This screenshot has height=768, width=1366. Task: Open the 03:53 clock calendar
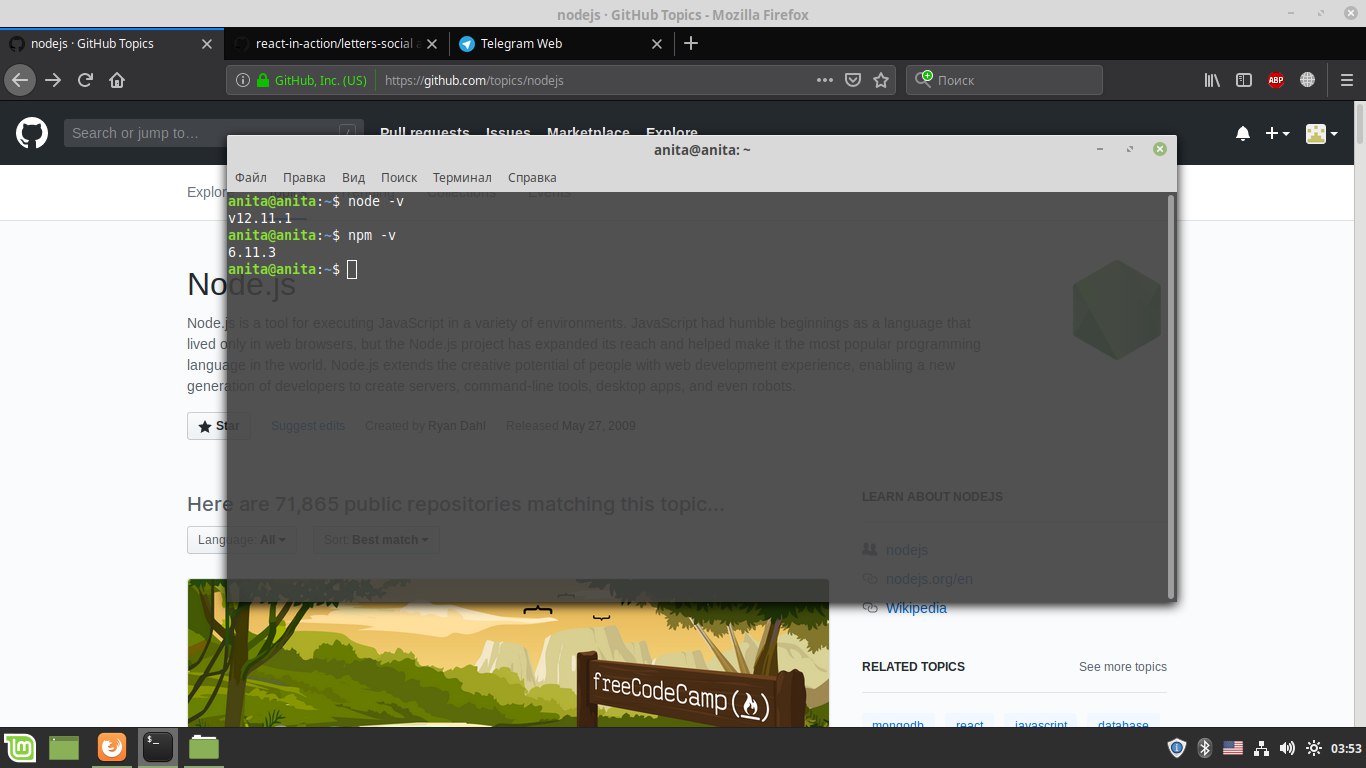click(x=1347, y=748)
